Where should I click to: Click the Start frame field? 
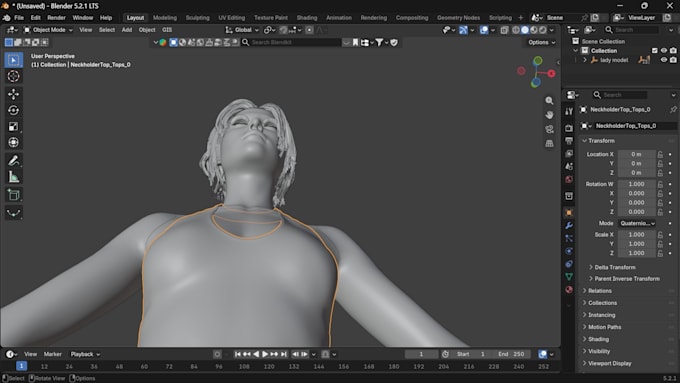pos(470,354)
